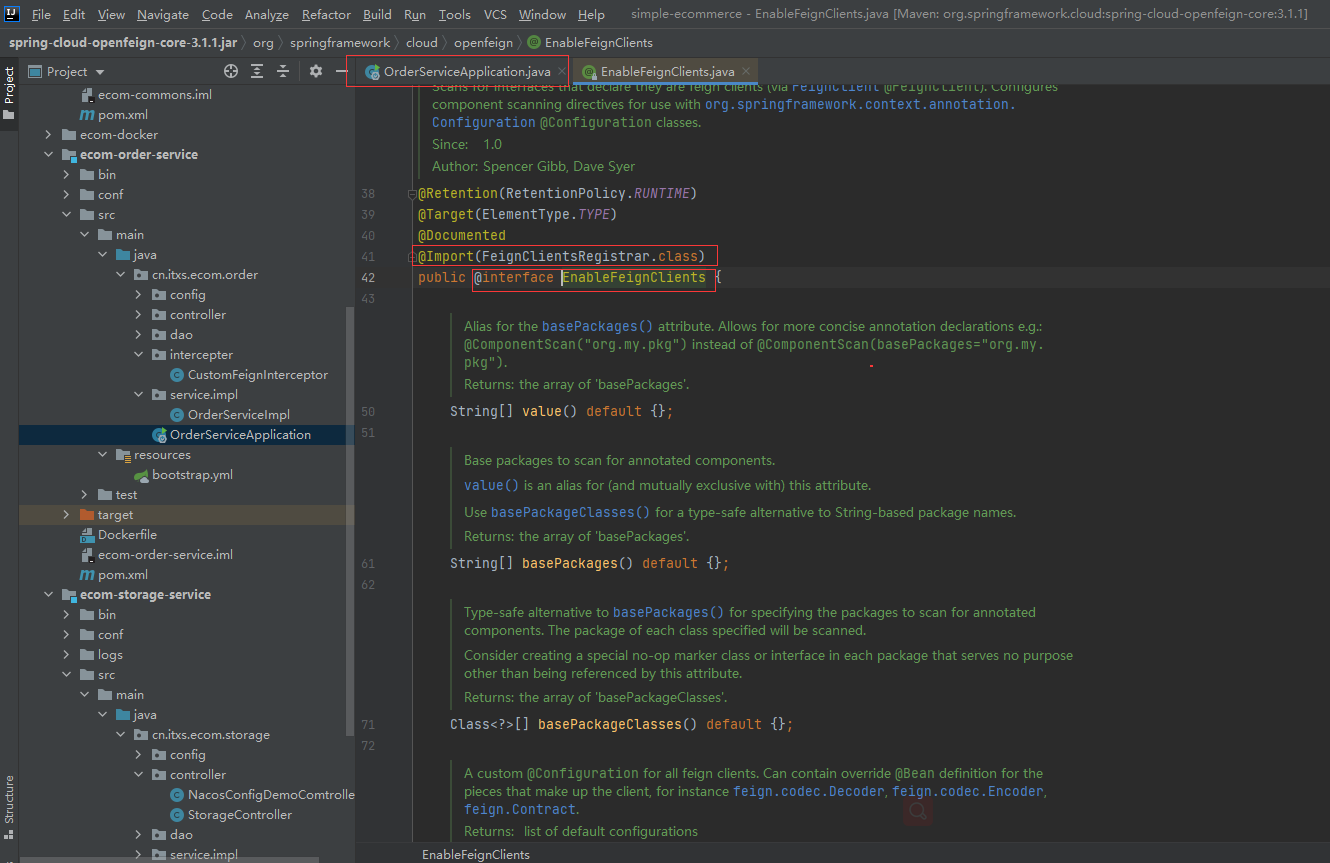
Task: Expand the ecom-docker folder
Action: (49, 135)
